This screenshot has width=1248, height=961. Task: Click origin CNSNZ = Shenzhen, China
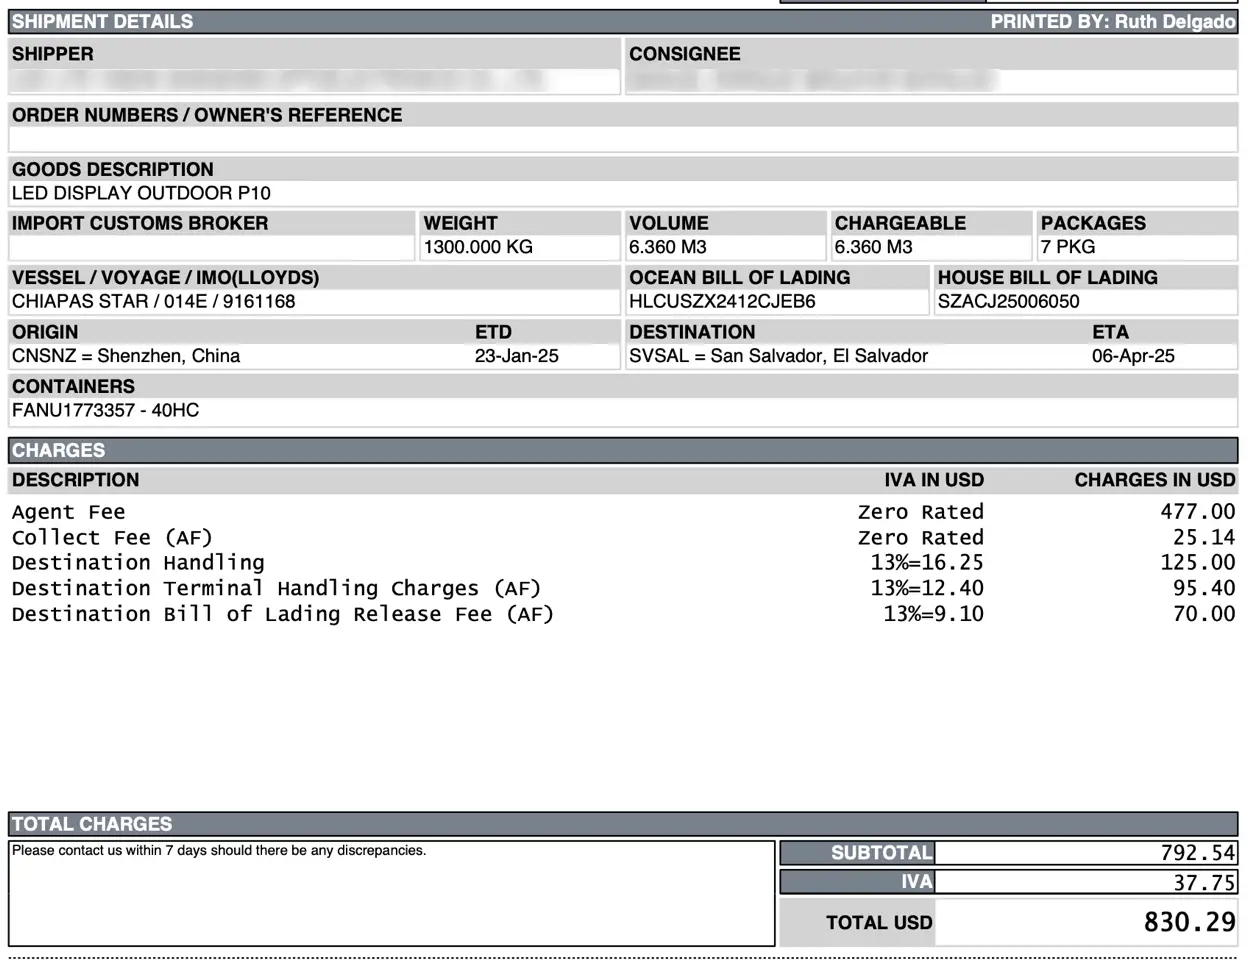tap(126, 356)
